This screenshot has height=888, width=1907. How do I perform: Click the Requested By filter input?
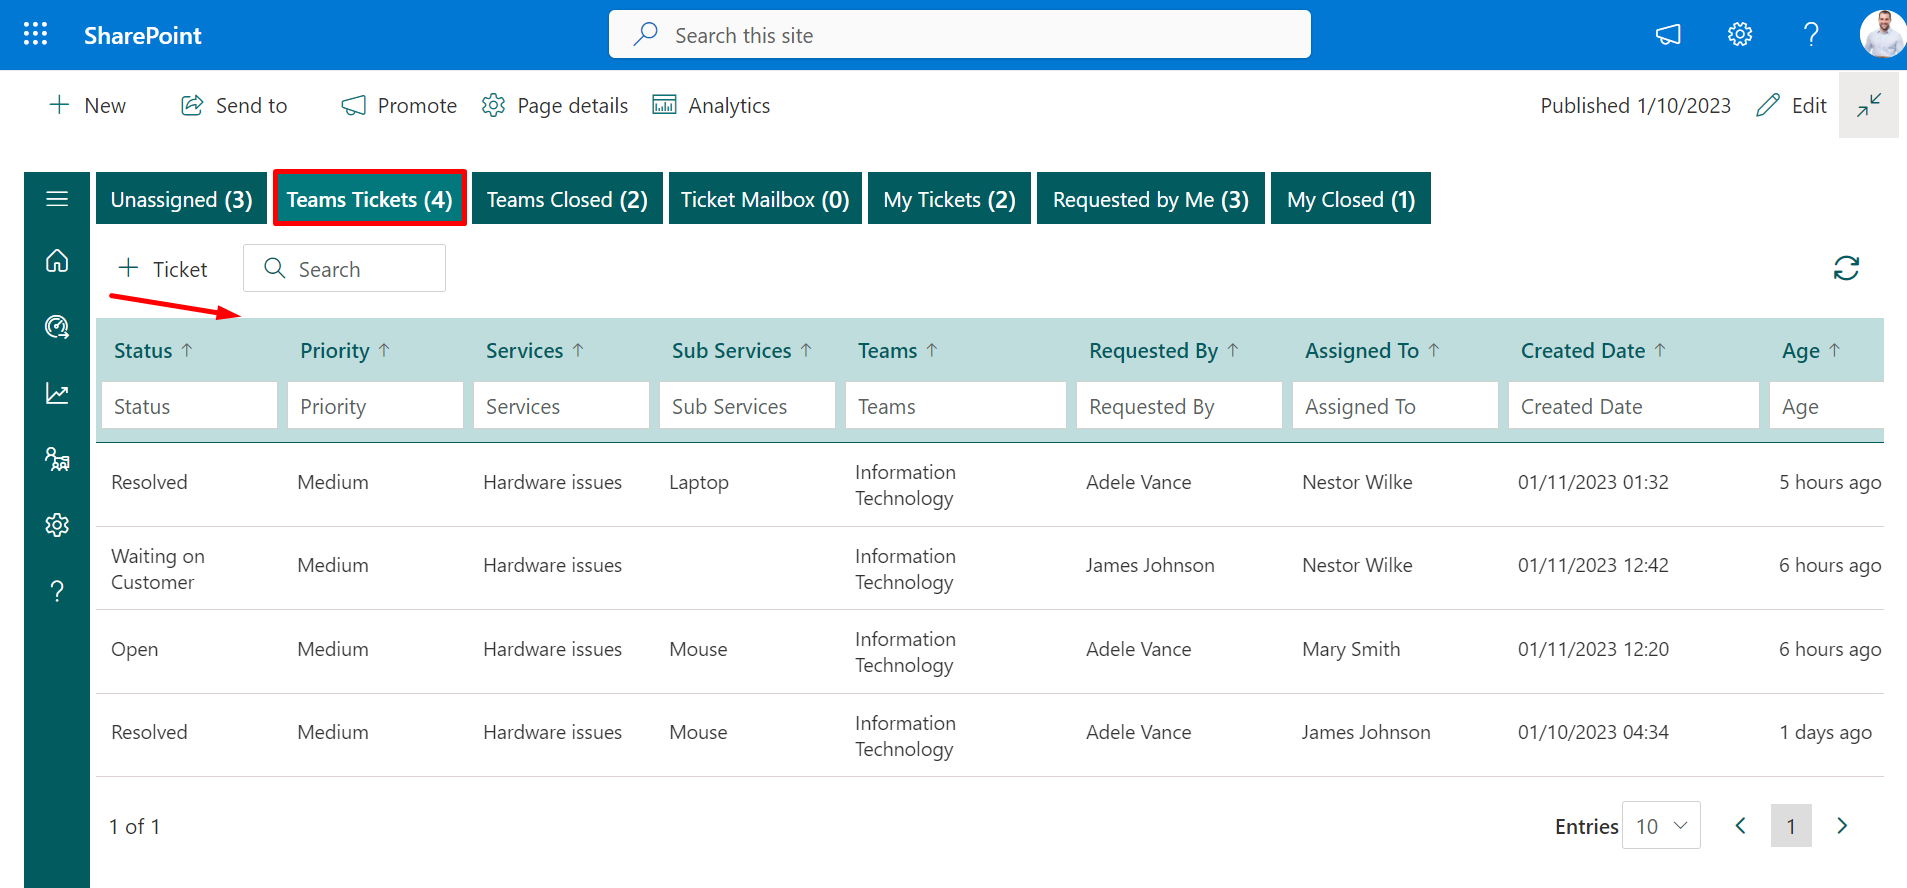click(x=1179, y=406)
